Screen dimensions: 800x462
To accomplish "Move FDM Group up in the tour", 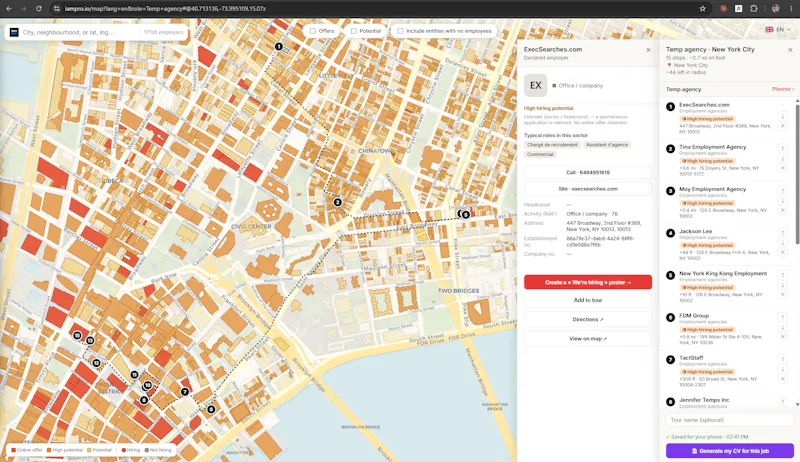I will [783, 317].
